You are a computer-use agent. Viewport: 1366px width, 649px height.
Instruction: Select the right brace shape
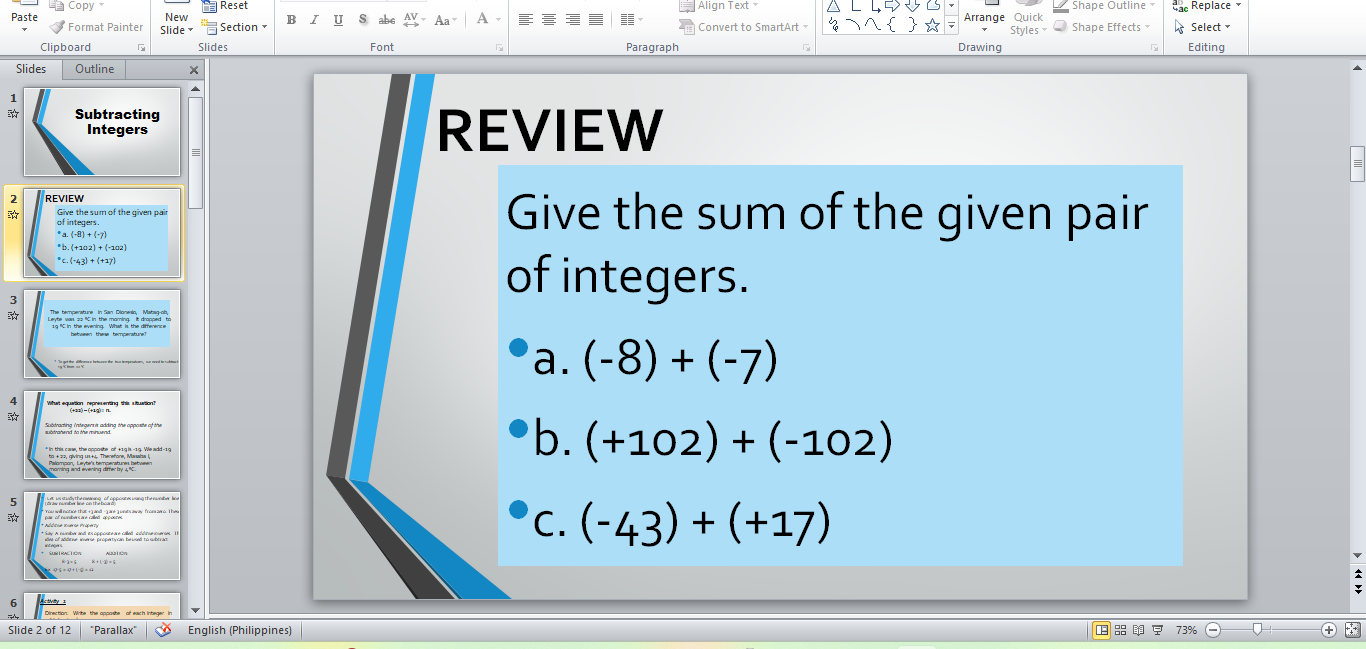[x=912, y=25]
